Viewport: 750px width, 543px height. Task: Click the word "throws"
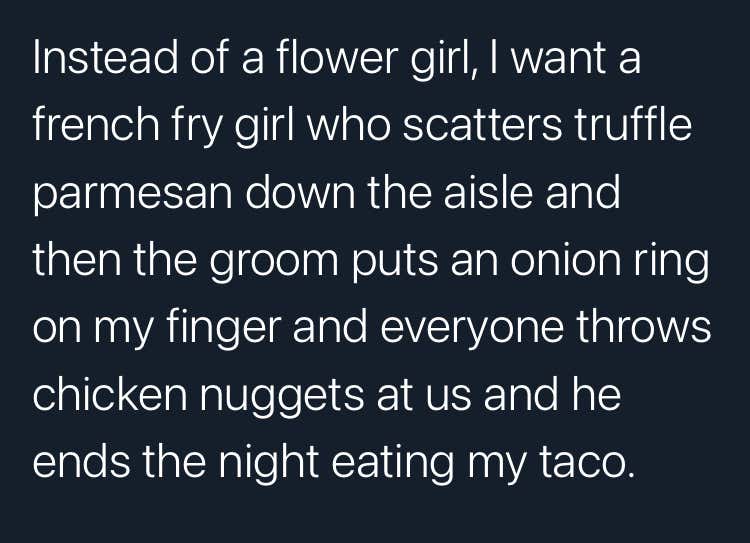pyautogui.click(x=643, y=326)
